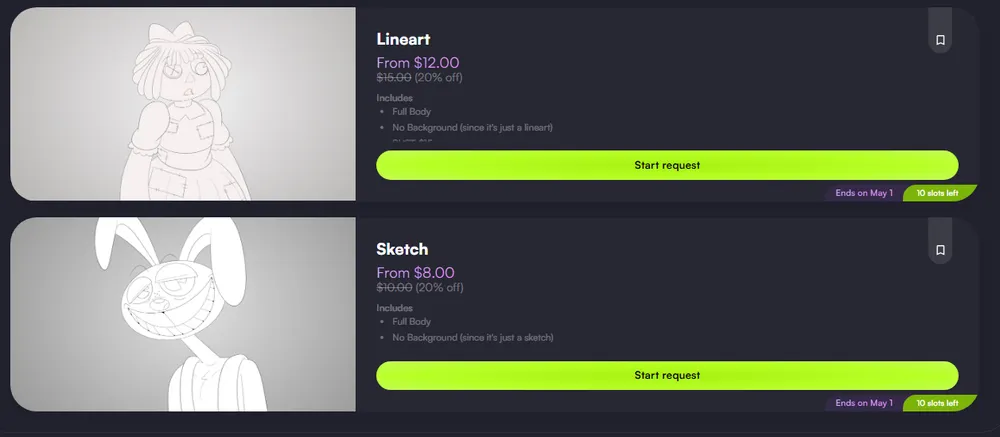The height and width of the screenshot is (437, 1000).
Task: Start request for Lineart
Action: coord(667,165)
